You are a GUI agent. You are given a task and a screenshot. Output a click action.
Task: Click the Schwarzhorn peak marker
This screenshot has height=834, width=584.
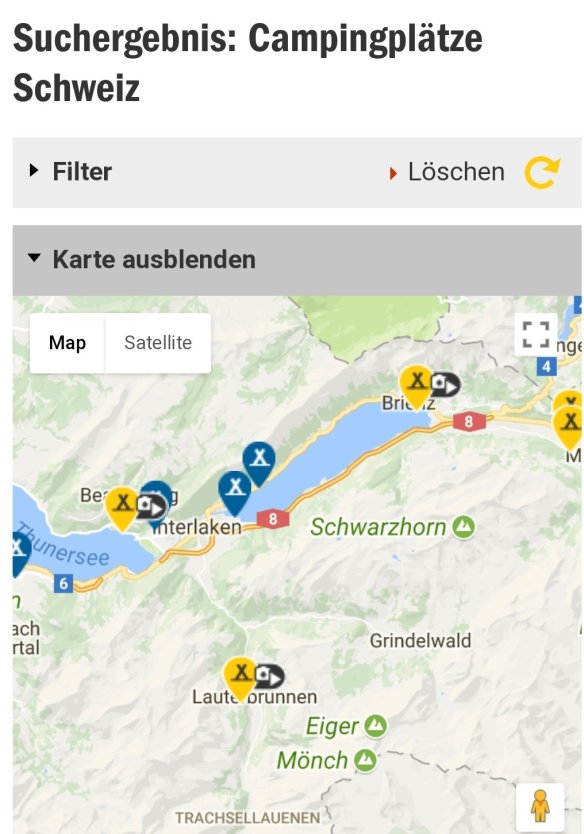[464, 527]
